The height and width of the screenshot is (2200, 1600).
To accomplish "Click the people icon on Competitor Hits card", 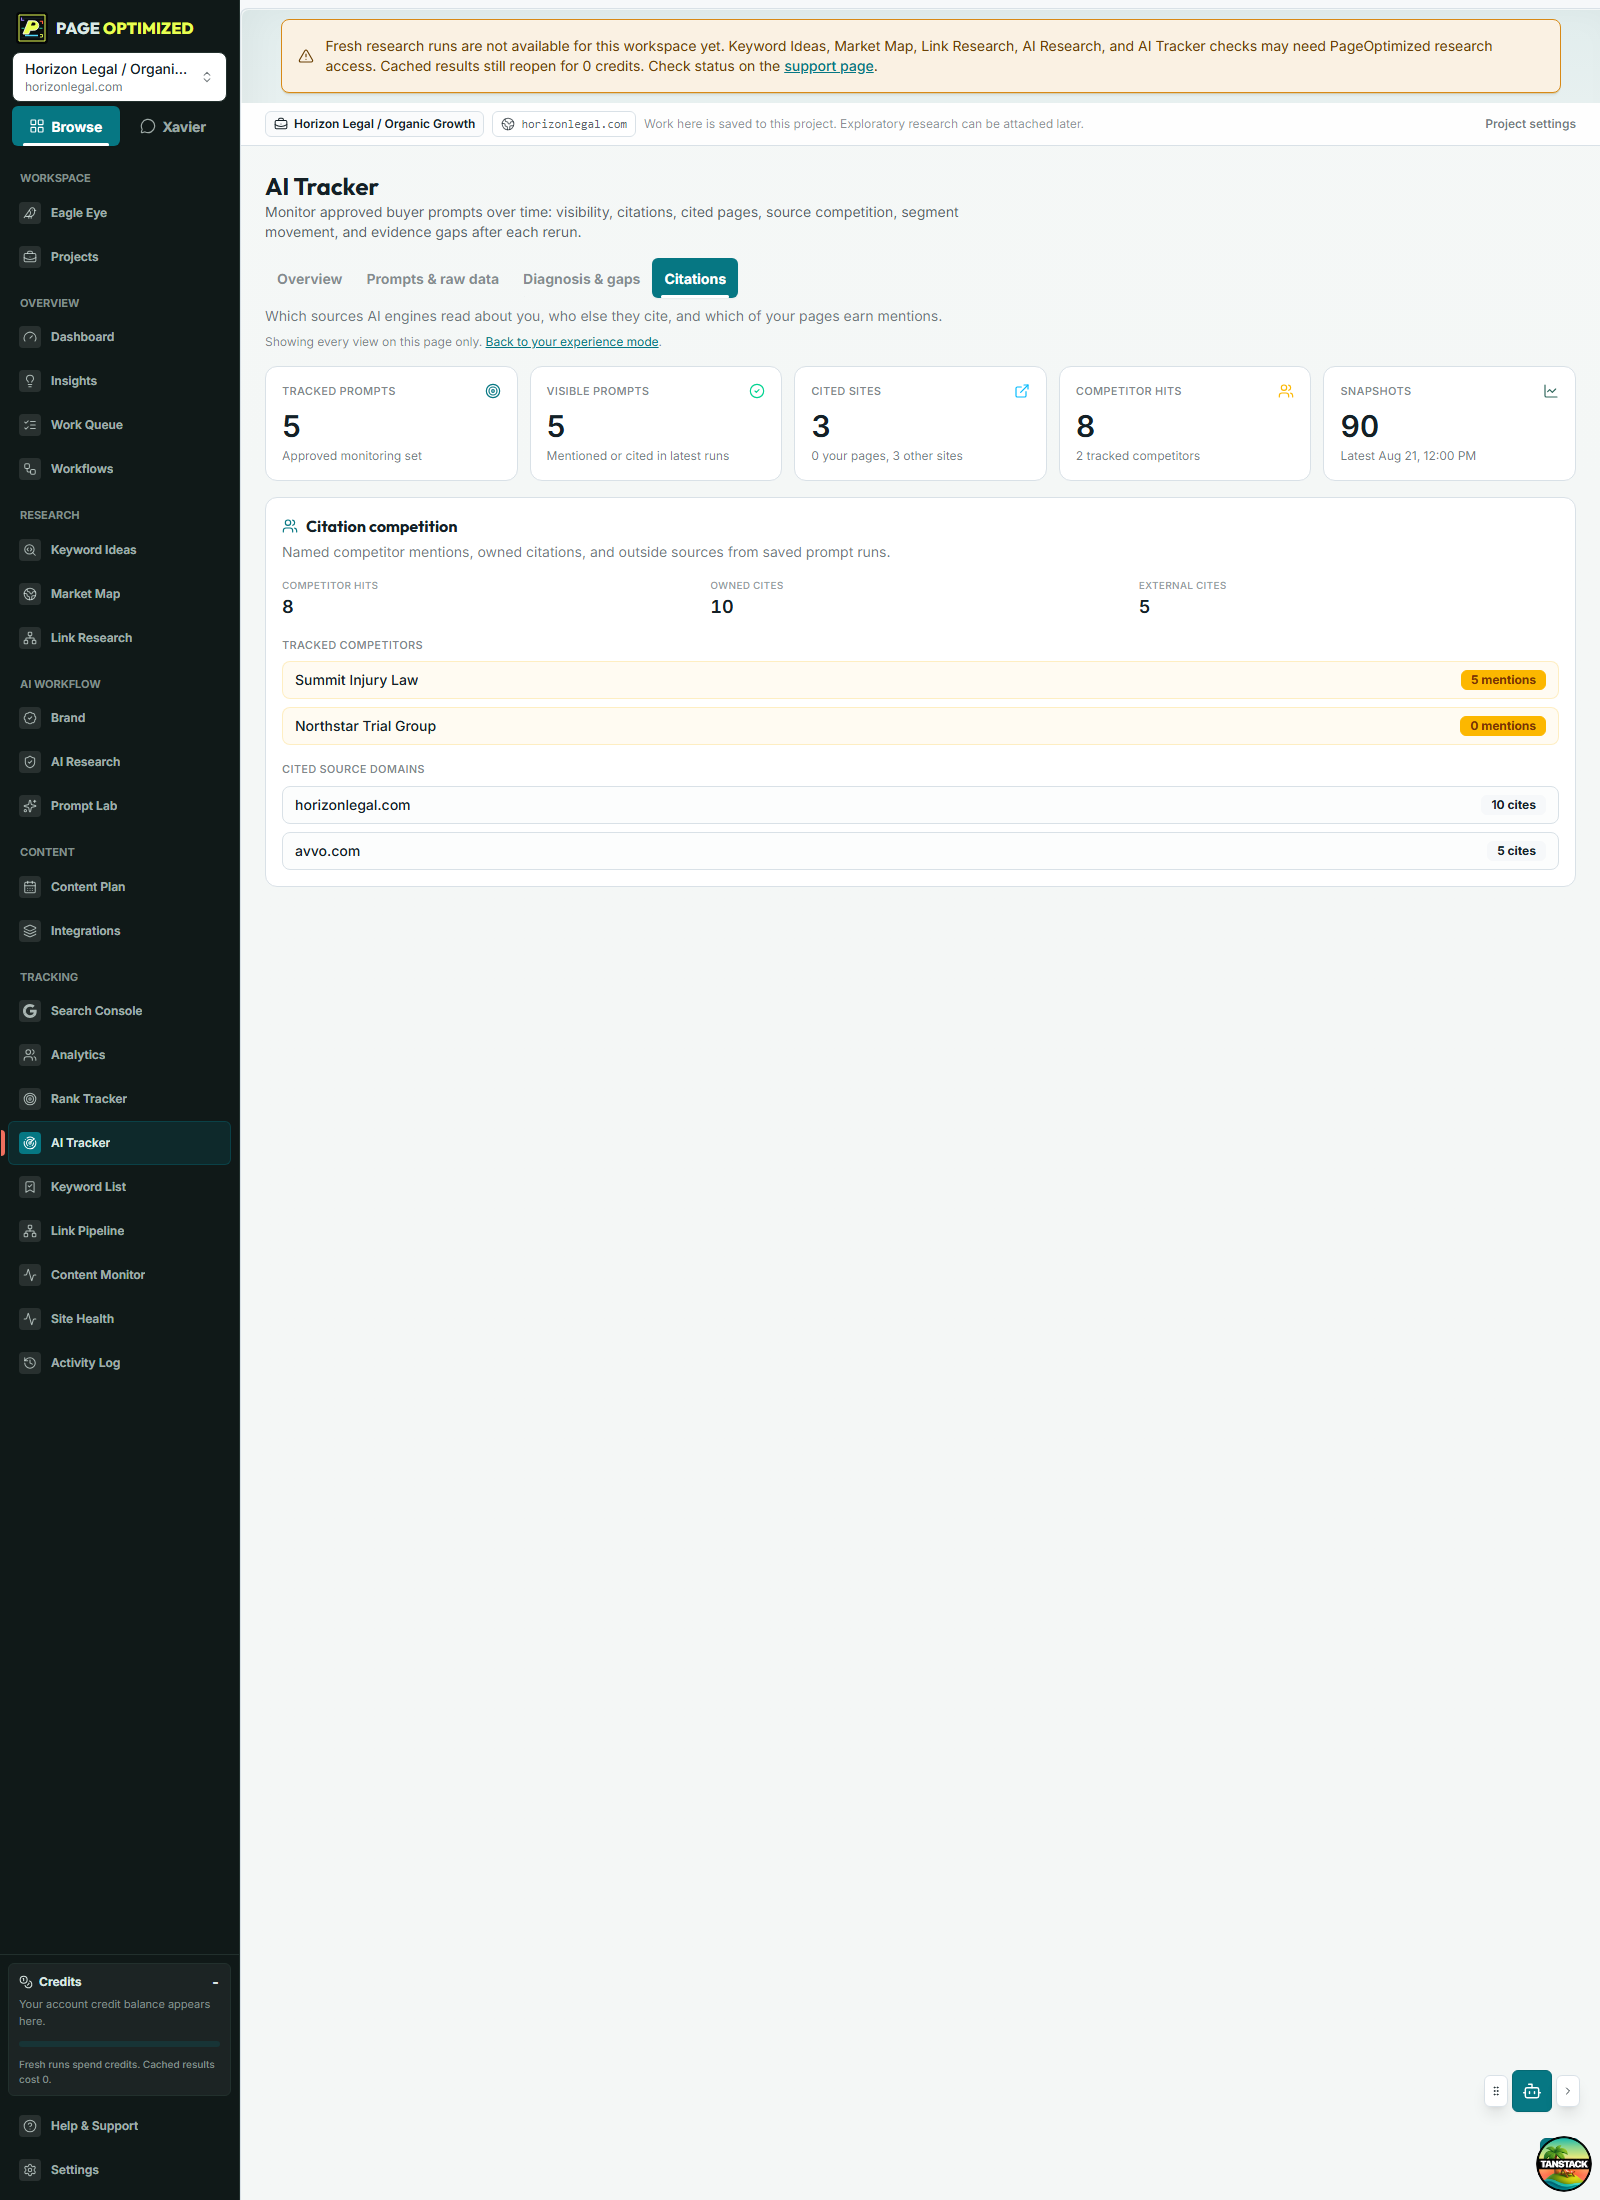I will 1286,391.
